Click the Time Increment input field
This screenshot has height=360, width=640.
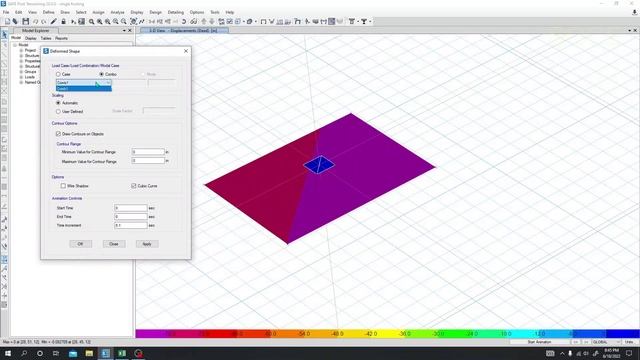[131, 225]
